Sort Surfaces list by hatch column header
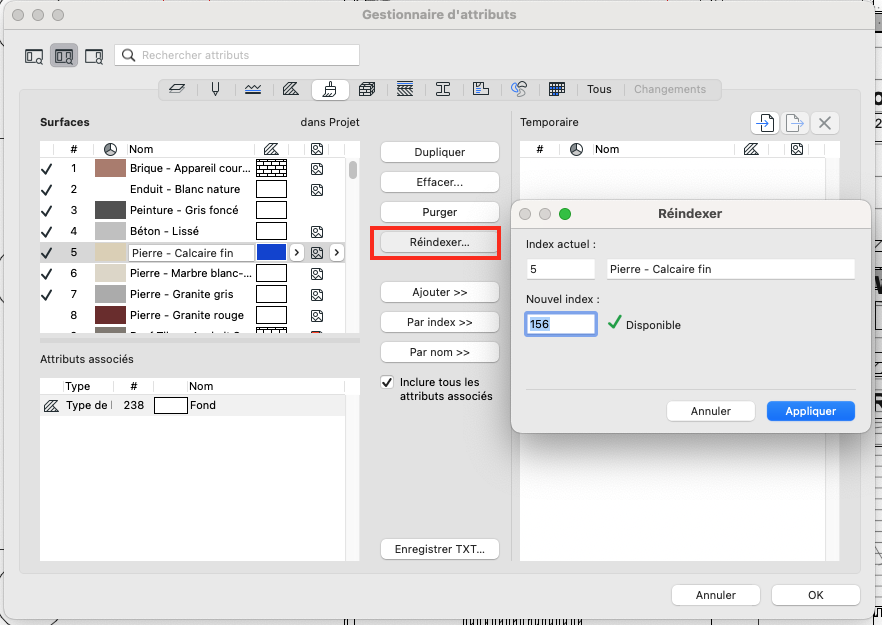Image resolution: width=882 pixels, height=625 pixels. [x=271, y=149]
